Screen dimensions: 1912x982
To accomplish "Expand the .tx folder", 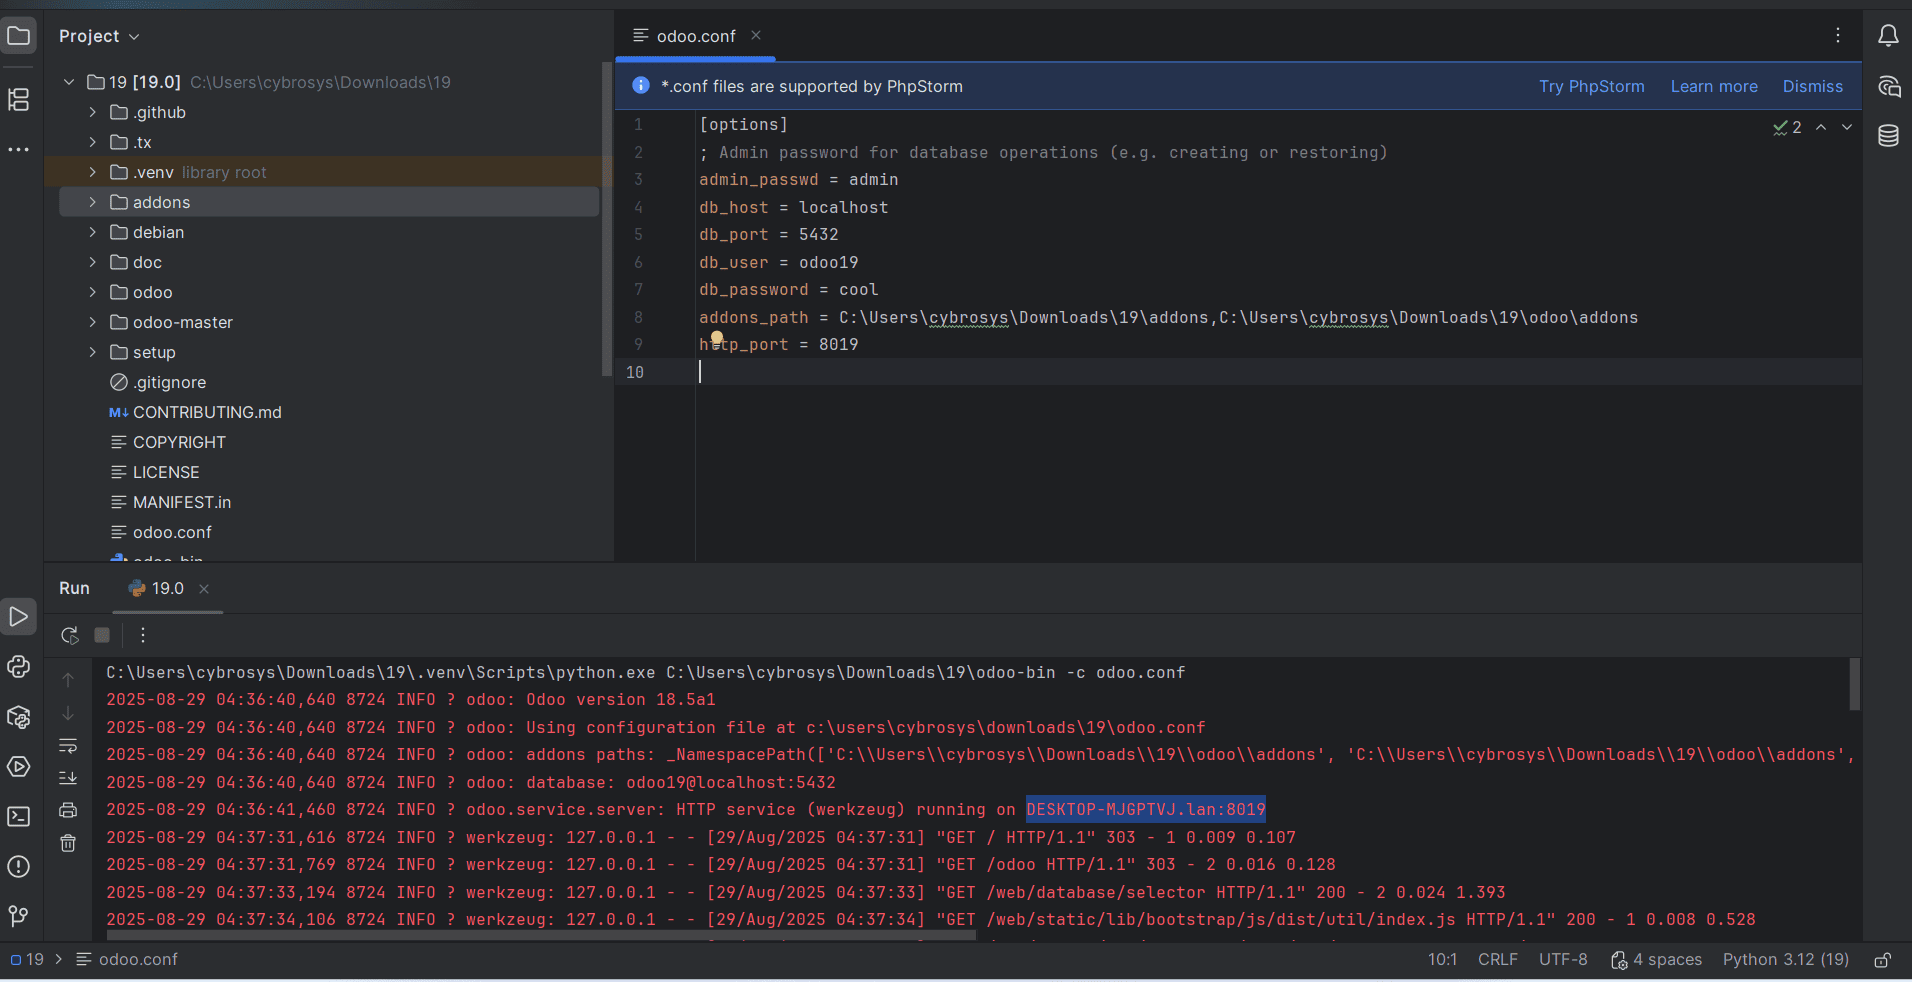I will point(92,142).
